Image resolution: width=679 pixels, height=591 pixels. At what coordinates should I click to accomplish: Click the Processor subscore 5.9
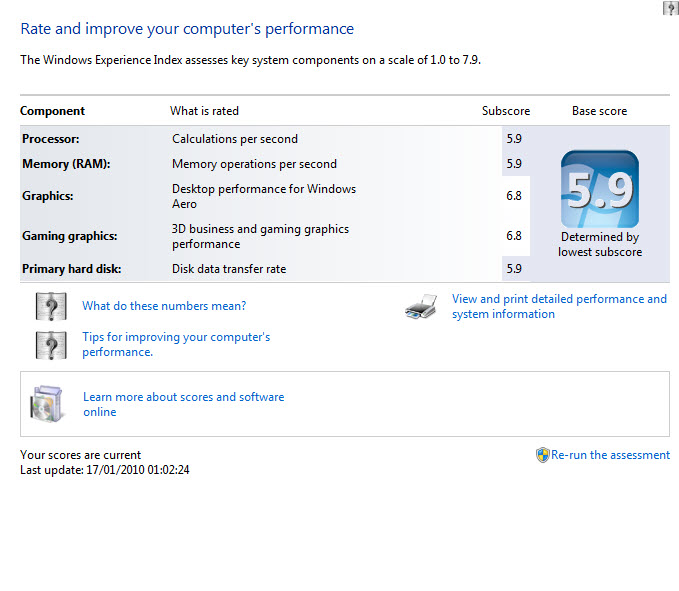coord(514,139)
